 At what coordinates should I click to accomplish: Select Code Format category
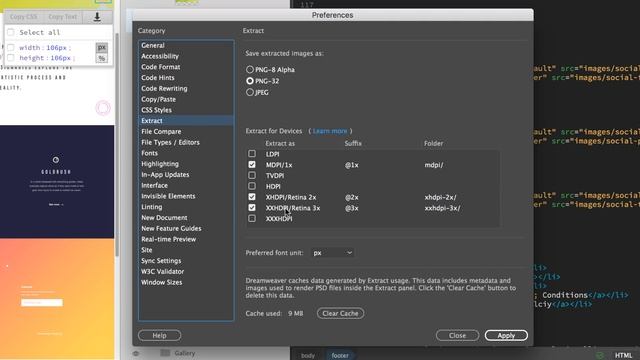[186, 67]
